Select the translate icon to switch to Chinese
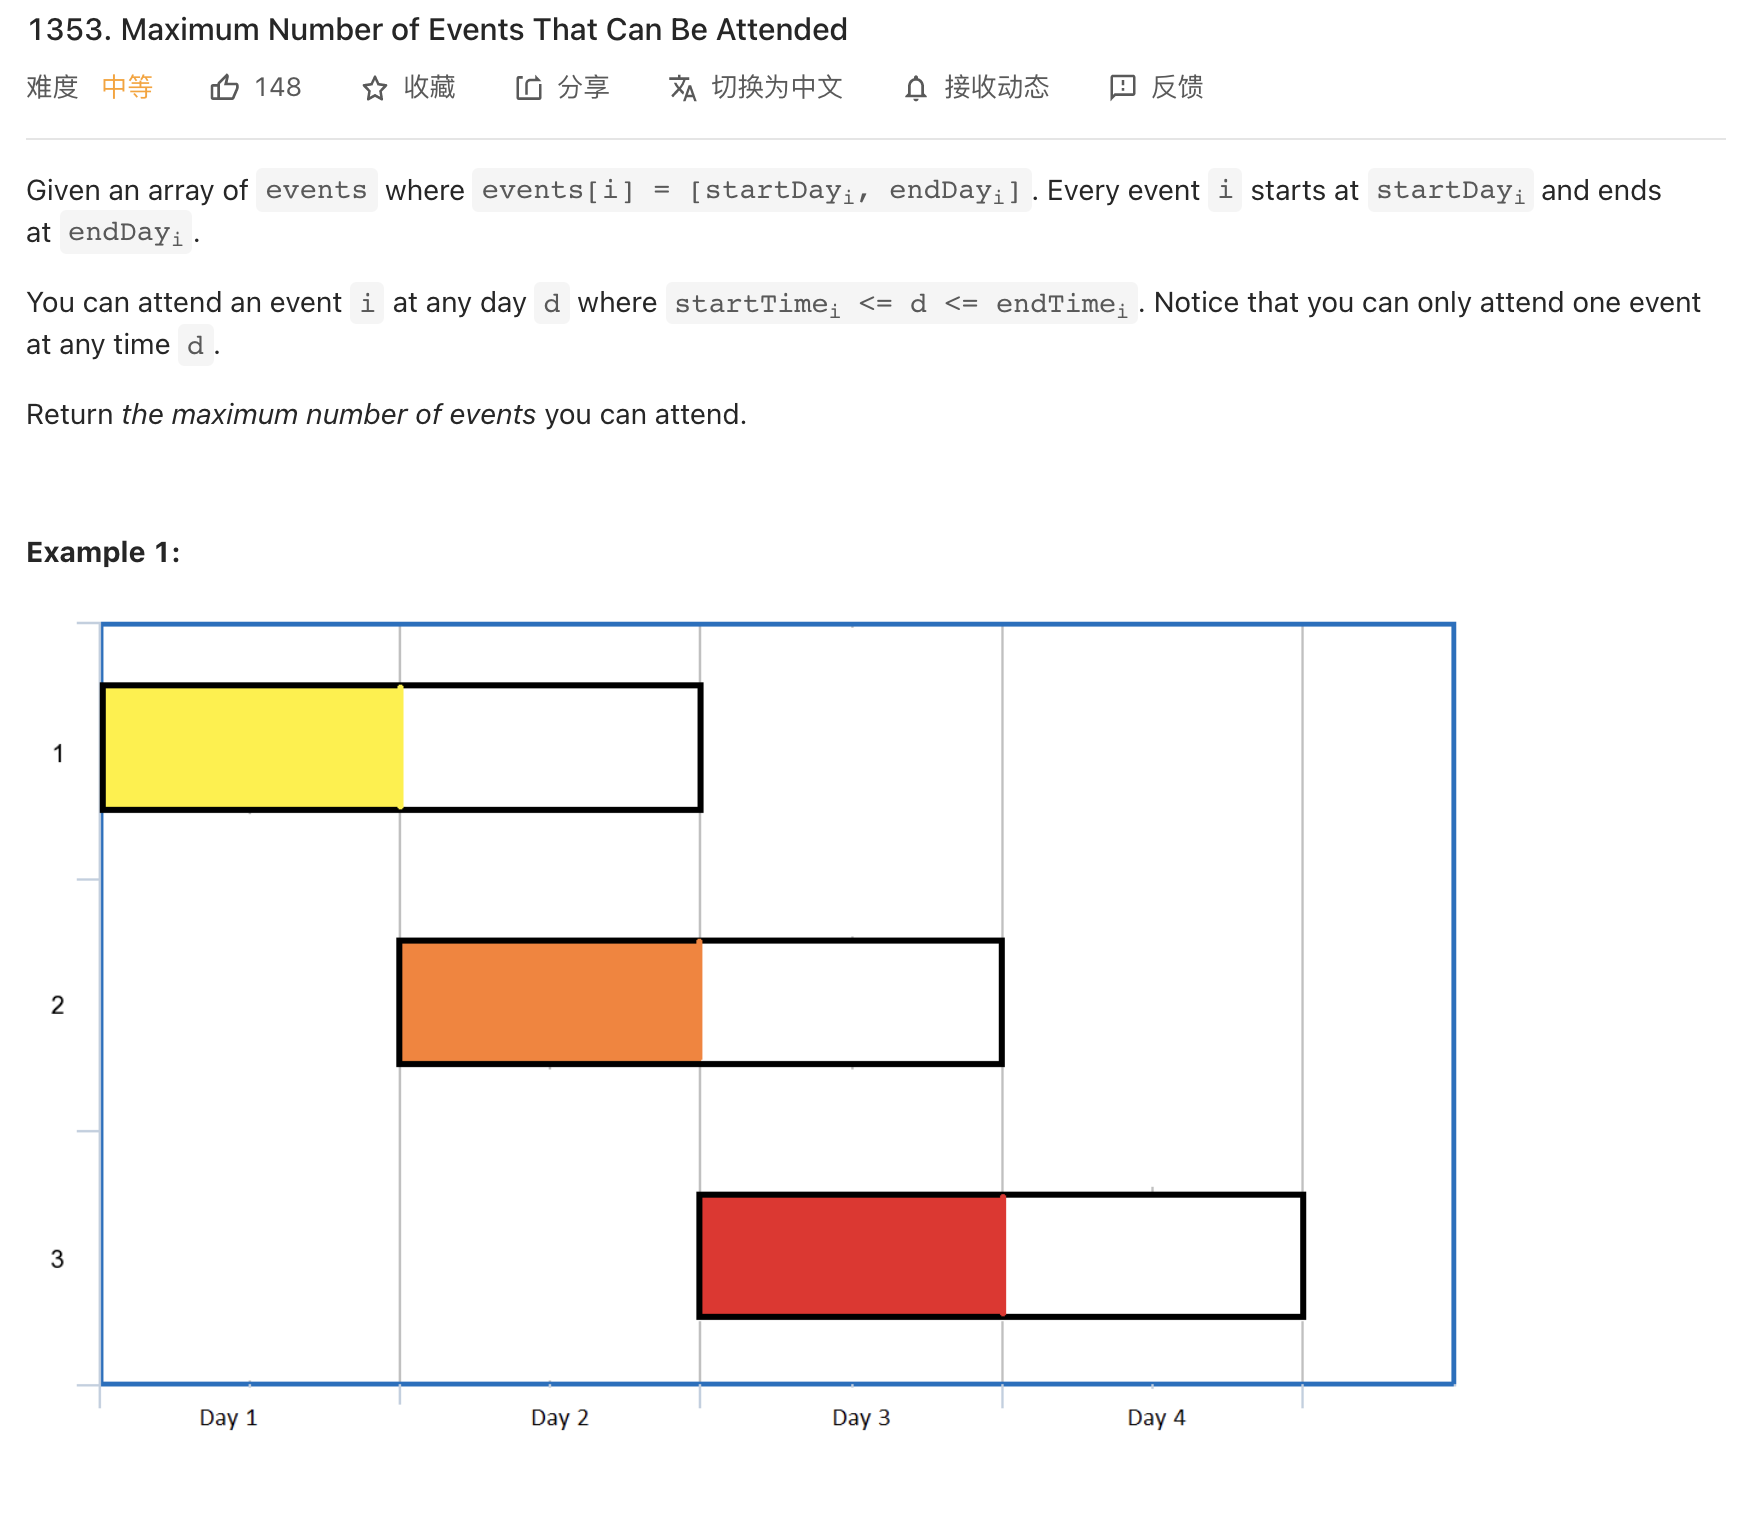Screen dimensions: 1748x1522 click(x=682, y=87)
